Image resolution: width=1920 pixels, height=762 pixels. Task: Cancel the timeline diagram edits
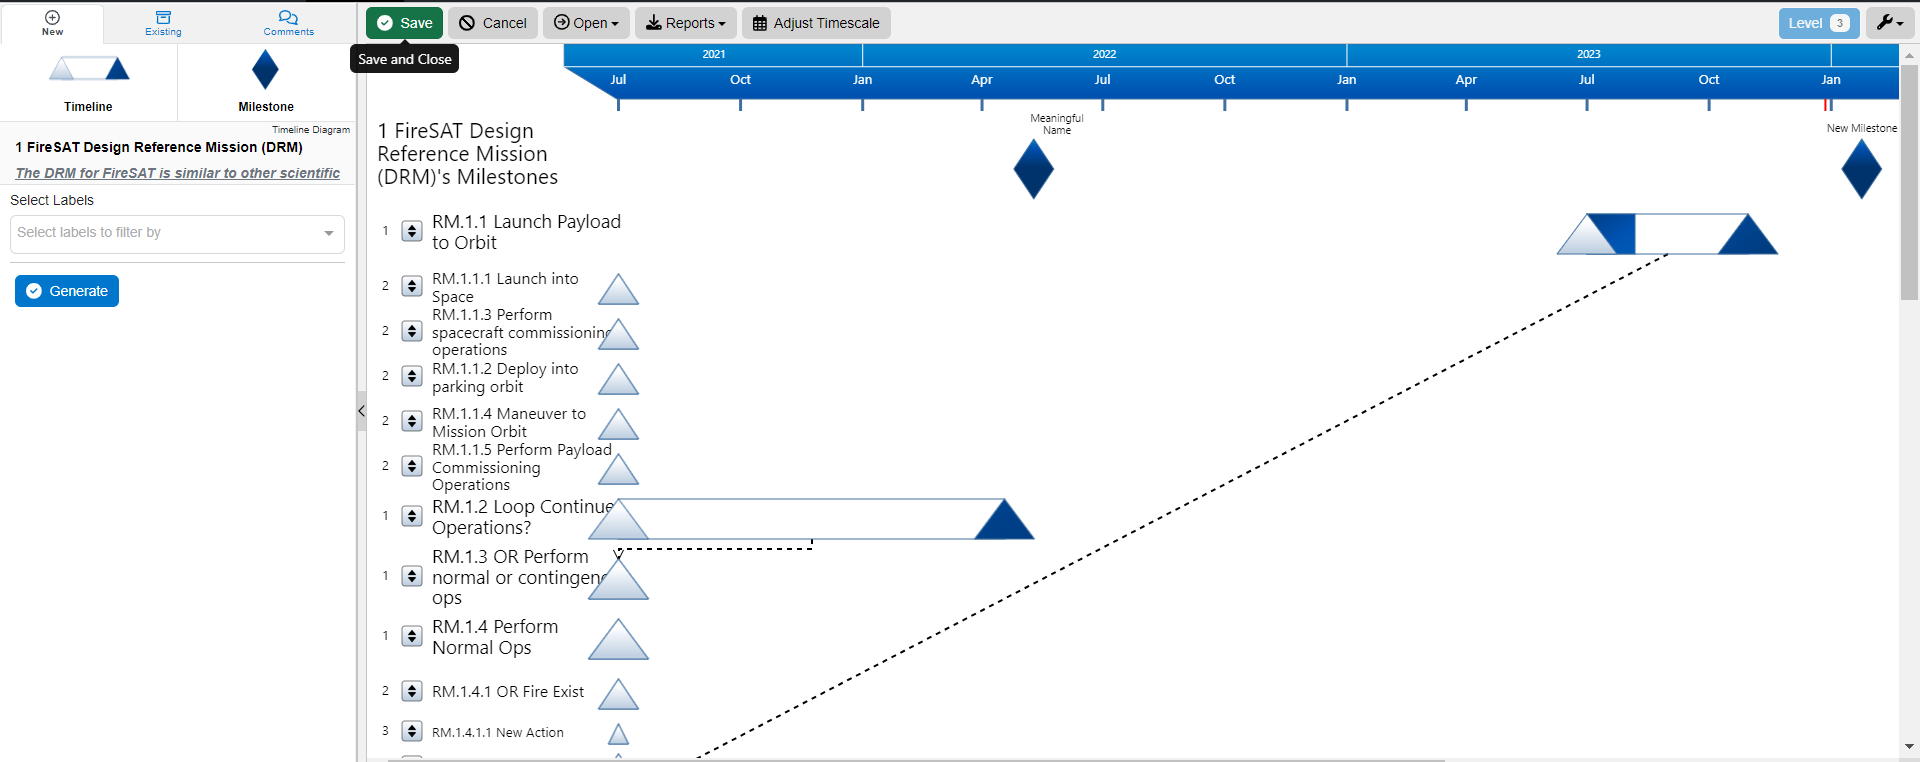pyautogui.click(x=493, y=23)
